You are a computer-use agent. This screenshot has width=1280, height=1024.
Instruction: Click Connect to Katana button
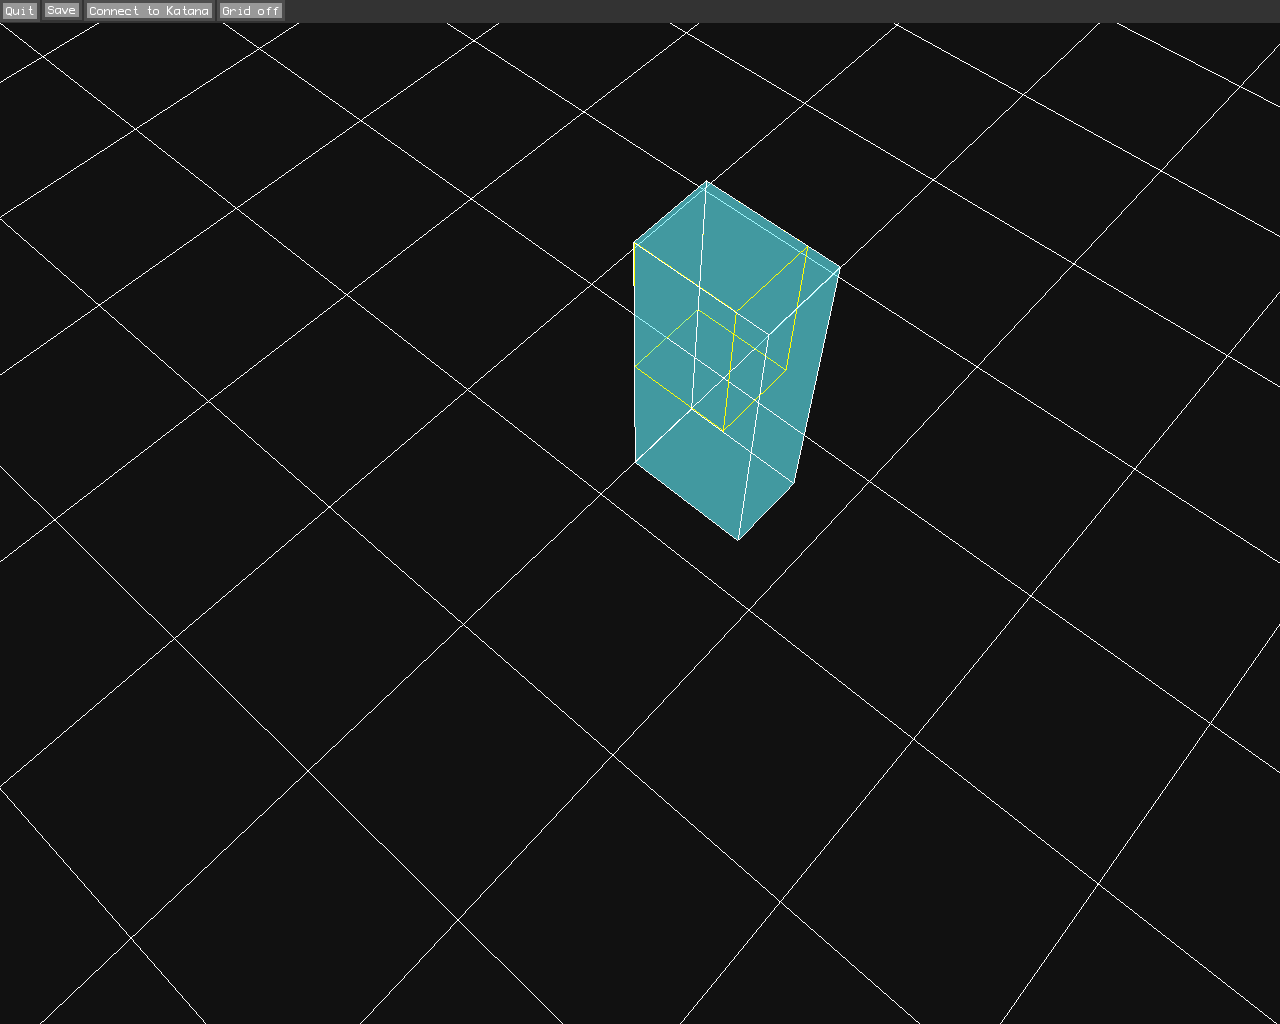(149, 11)
